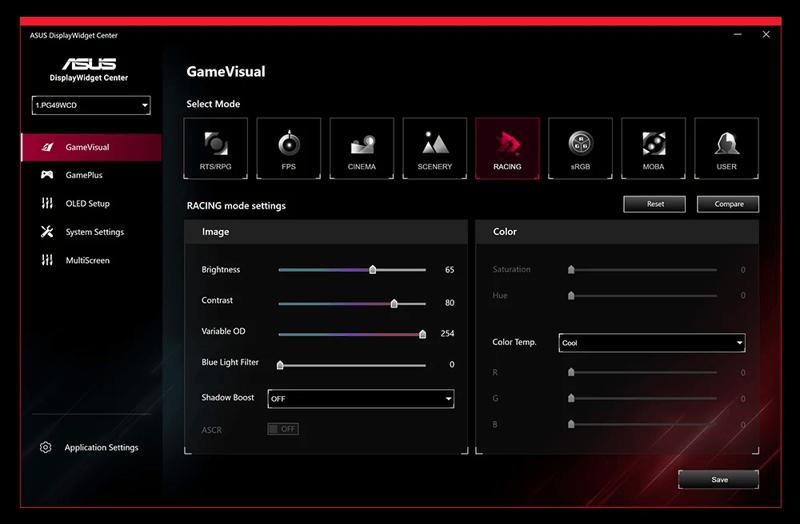
Task: Click the Image panel header
Action: [x=326, y=232]
